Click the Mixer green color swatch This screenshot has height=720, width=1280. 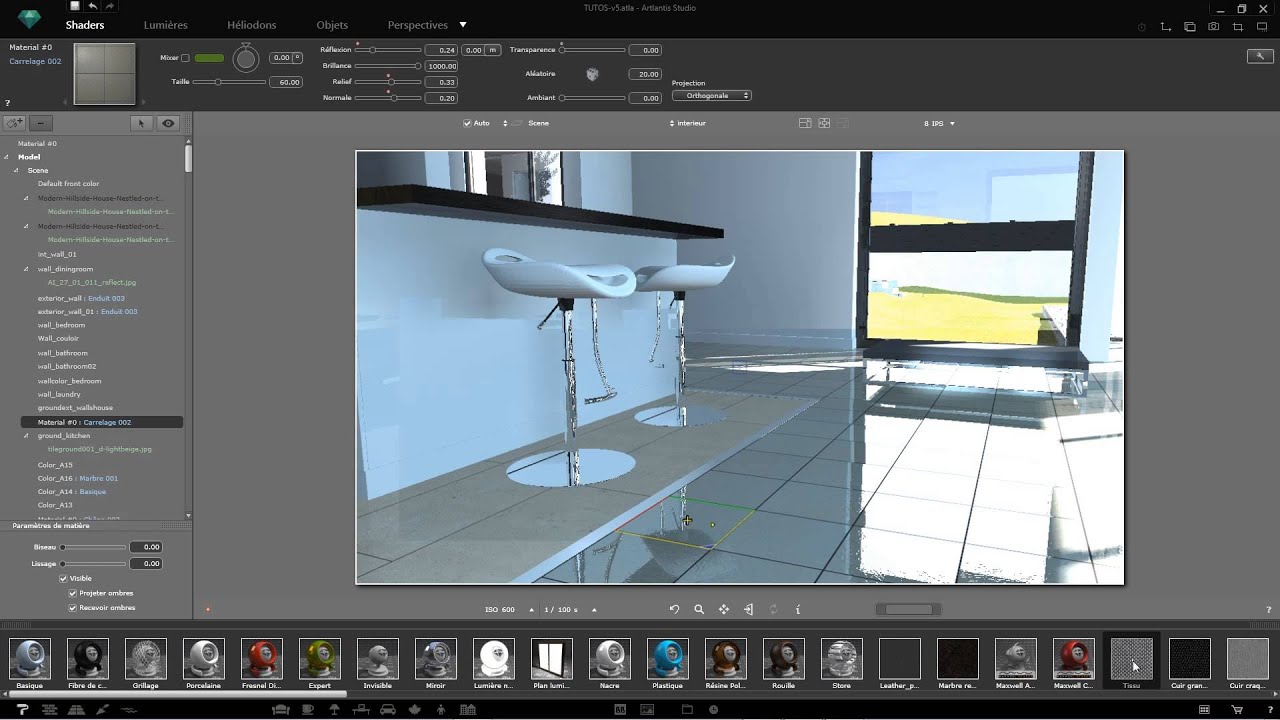pyautogui.click(x=209, y=58)
